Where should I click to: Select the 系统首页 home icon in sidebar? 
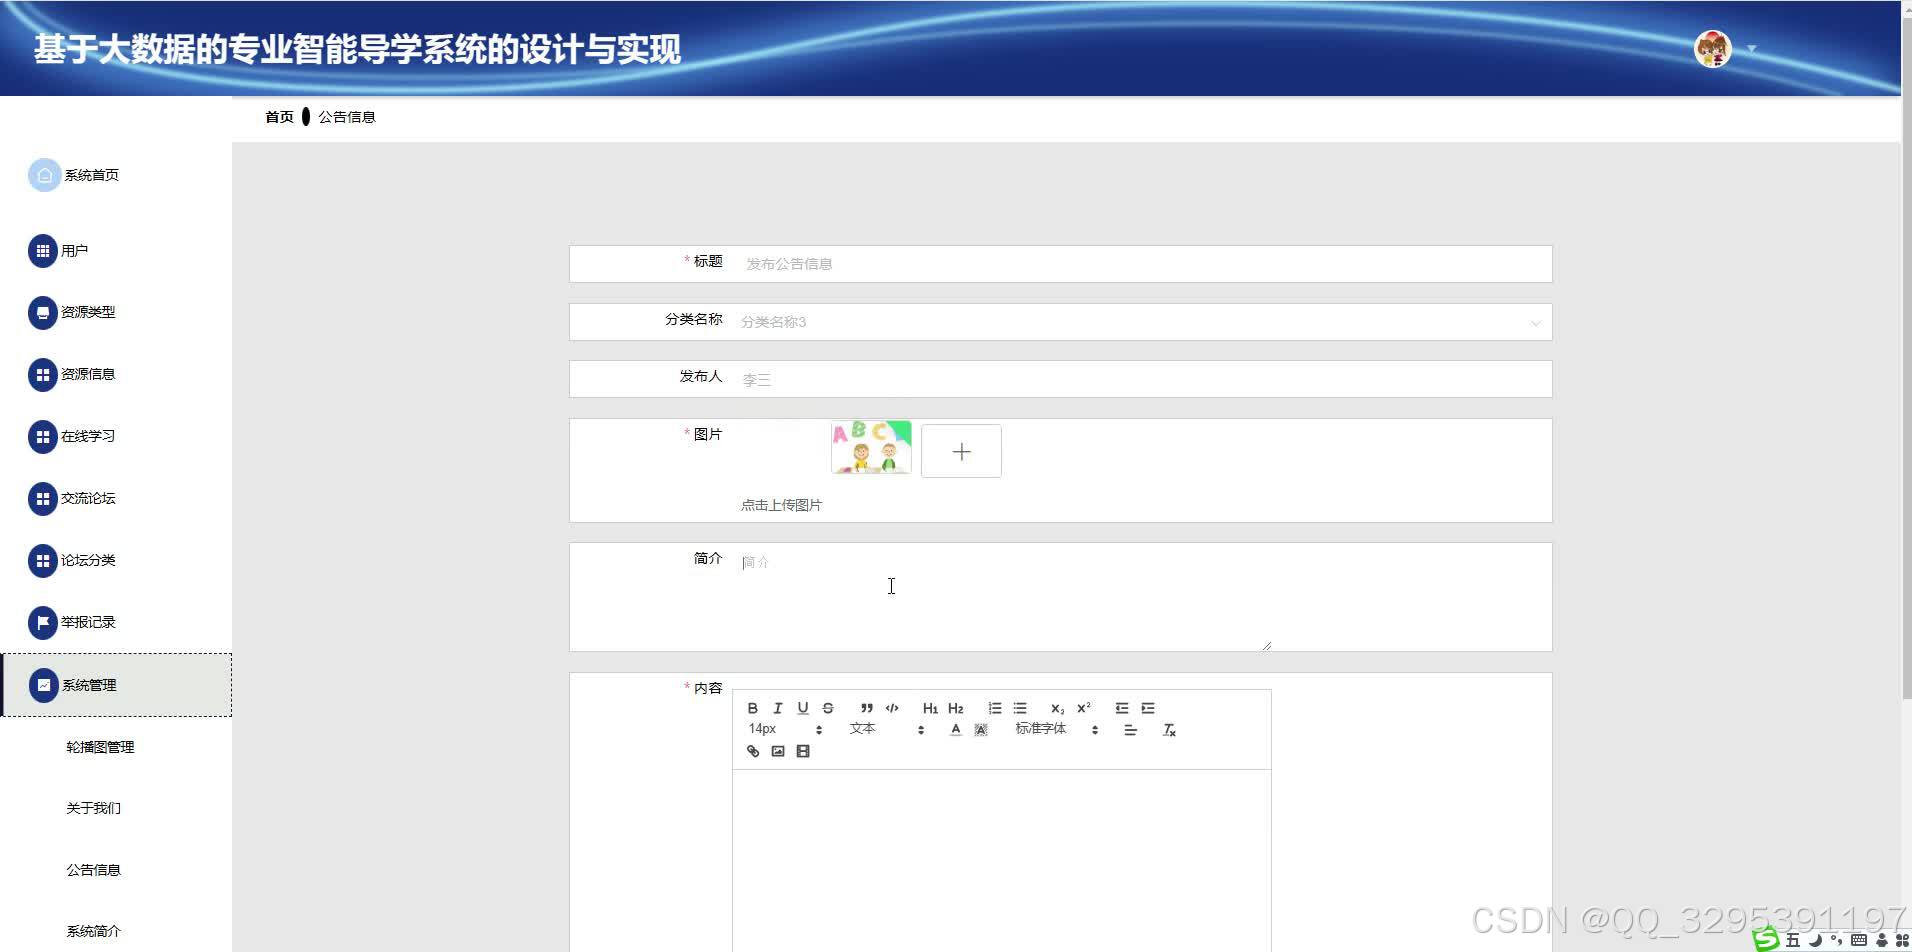(43, 174)
